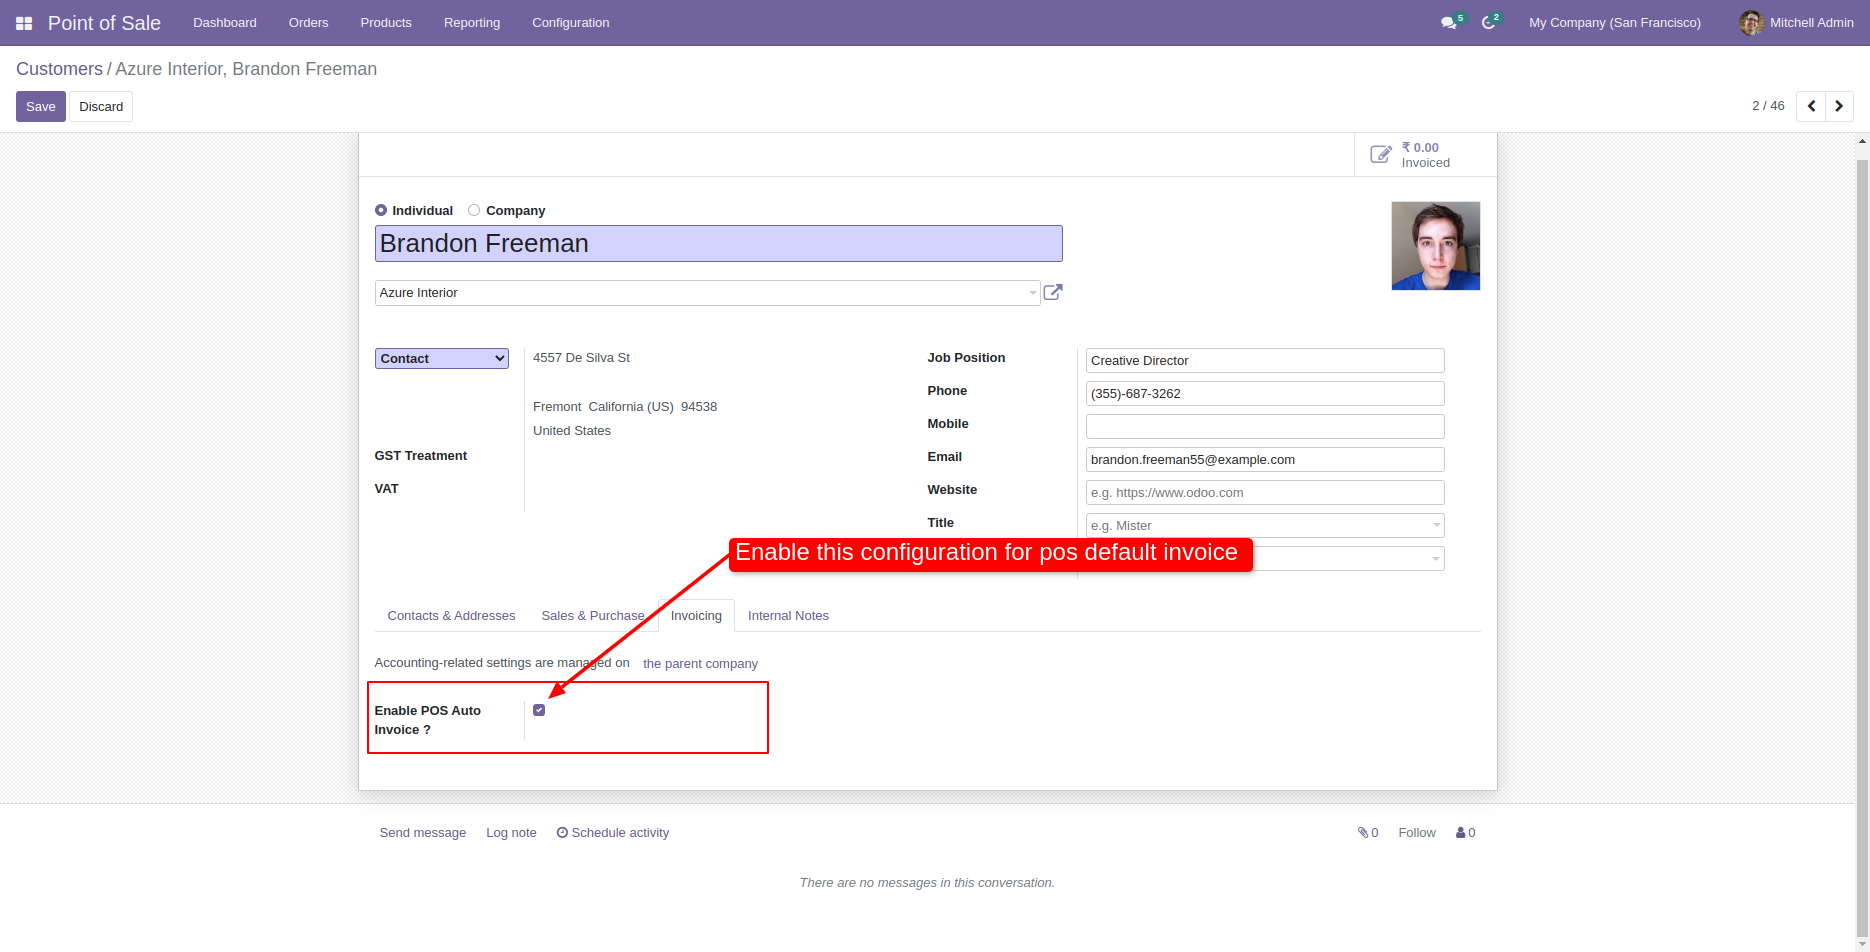The image size is (1870, 952).
Task: Switch to Internal Notes tab
Action: click(788, 616)
